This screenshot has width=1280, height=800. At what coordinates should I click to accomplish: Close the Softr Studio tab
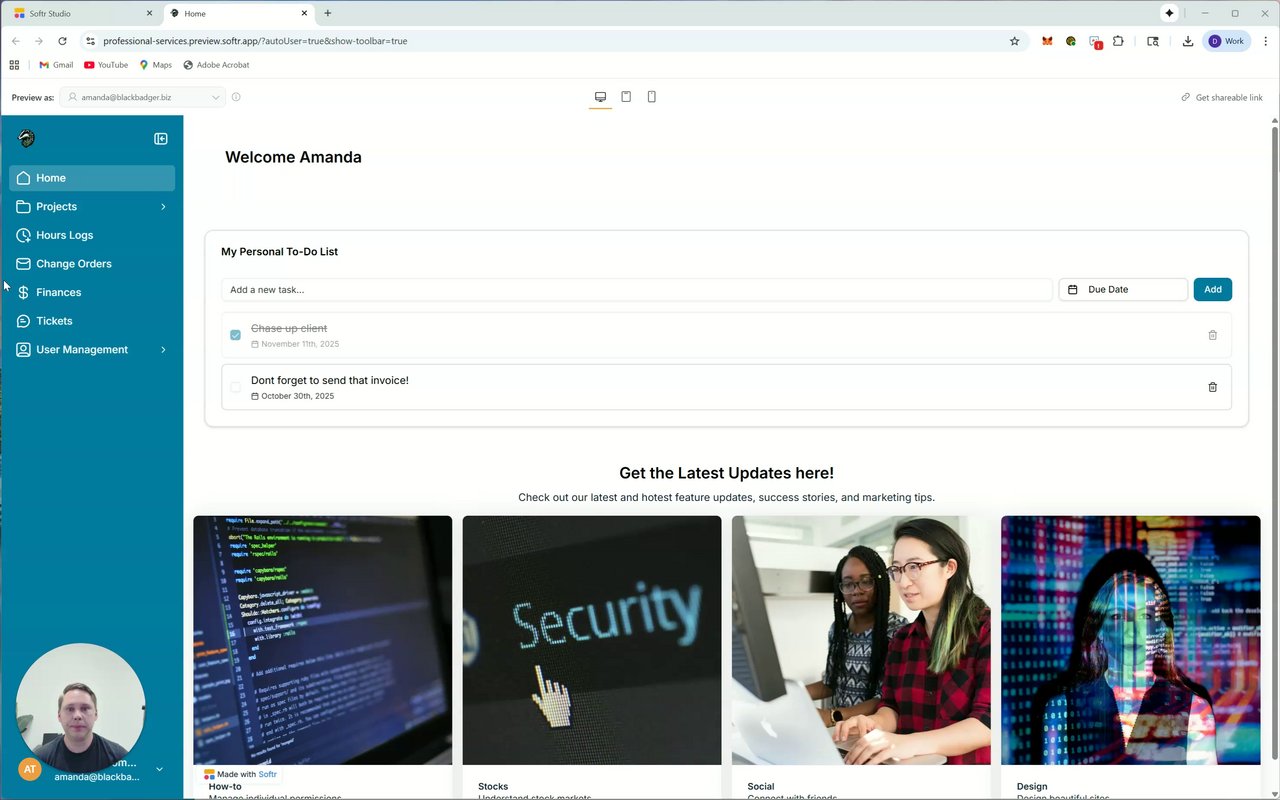coord(149,14)
